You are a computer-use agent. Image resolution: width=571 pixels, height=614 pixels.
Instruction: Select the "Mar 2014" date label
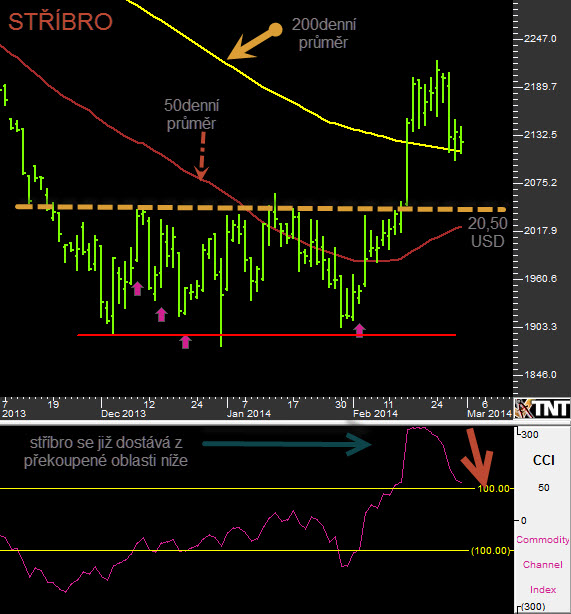(489, 414)
